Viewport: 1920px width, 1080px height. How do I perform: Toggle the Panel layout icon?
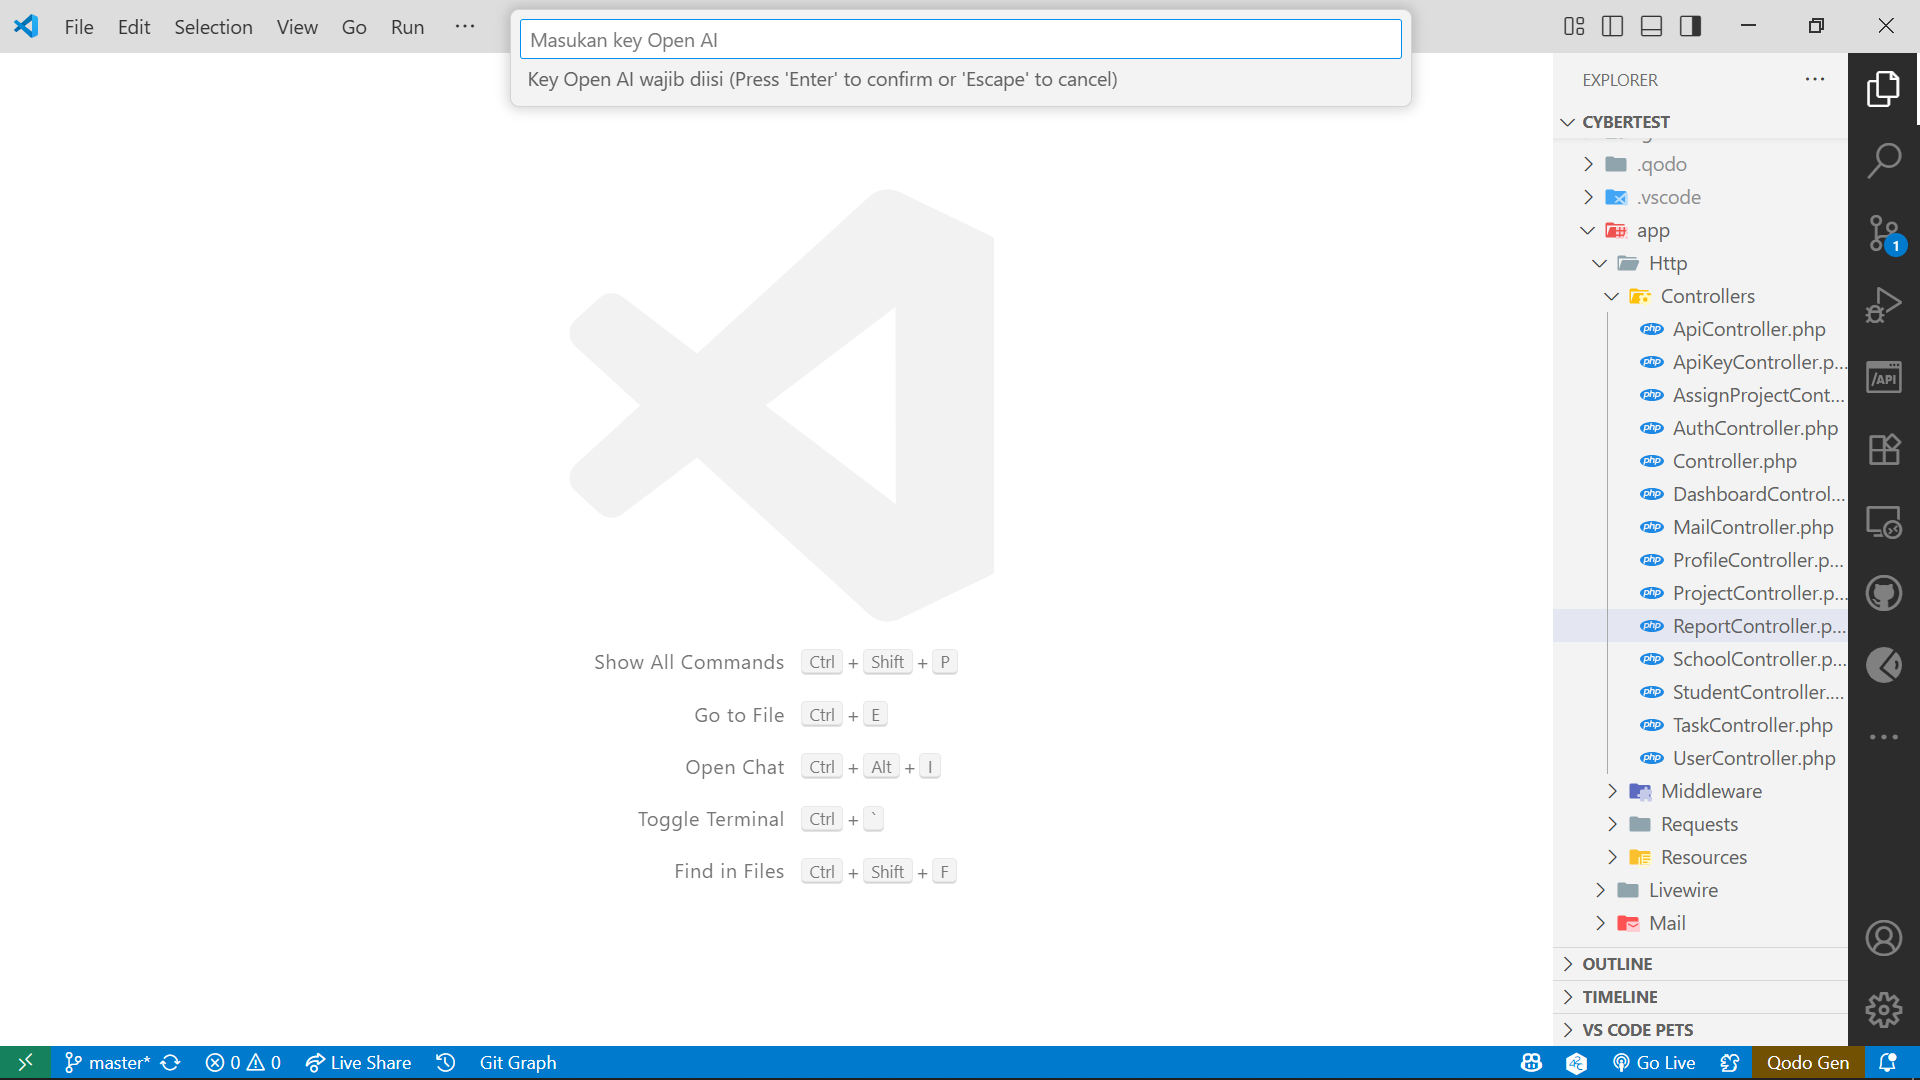coord(1651,26)
